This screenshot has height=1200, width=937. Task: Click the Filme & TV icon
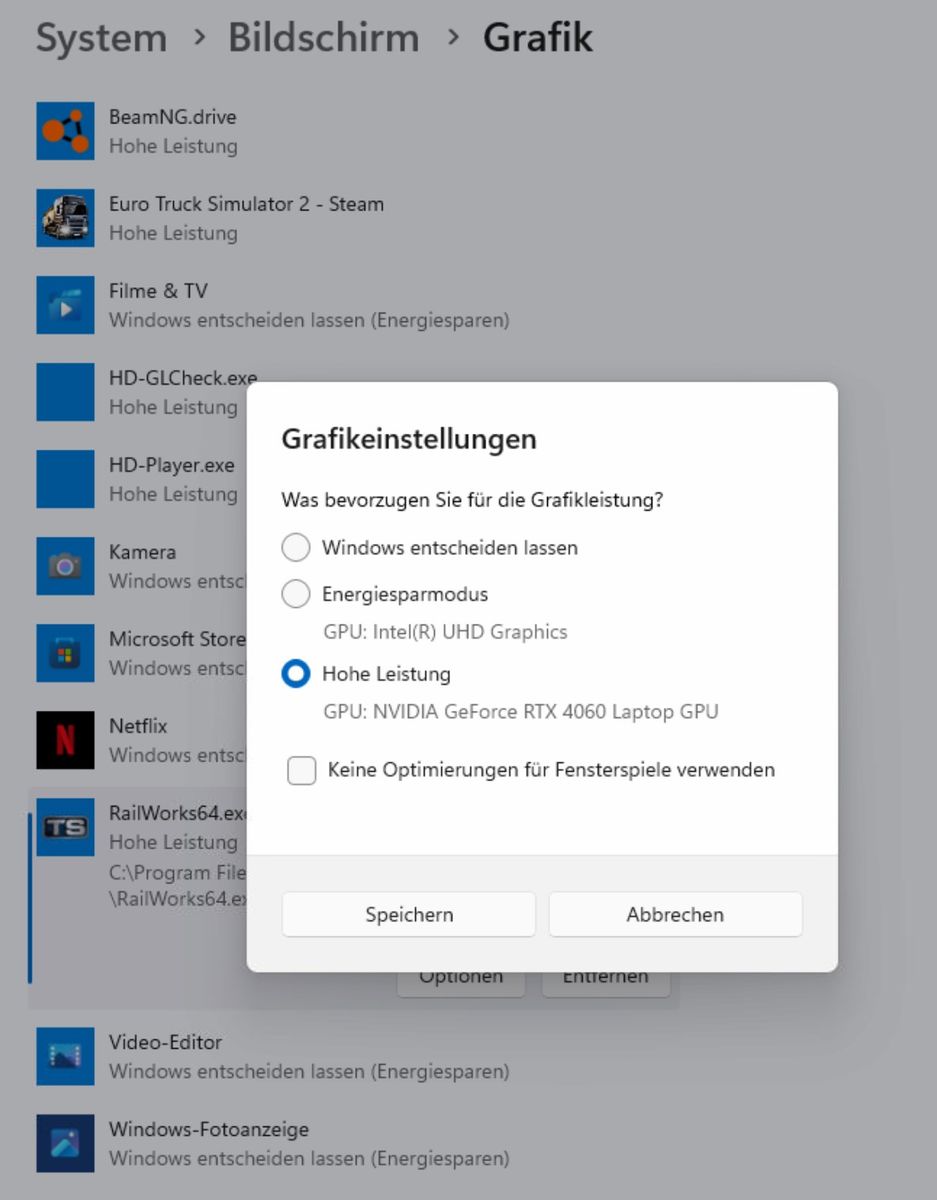pos(65,305)
